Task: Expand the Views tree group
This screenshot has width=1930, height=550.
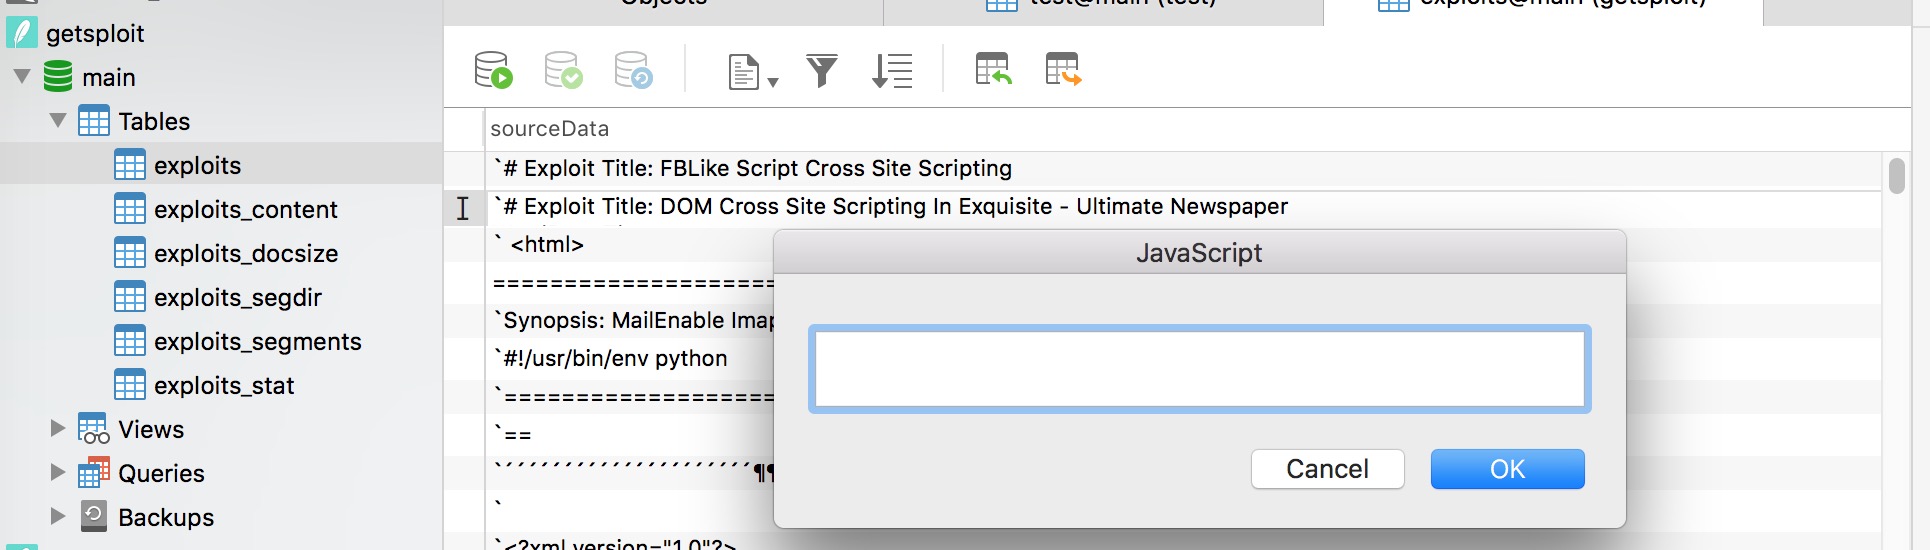Action: [58, 428]
